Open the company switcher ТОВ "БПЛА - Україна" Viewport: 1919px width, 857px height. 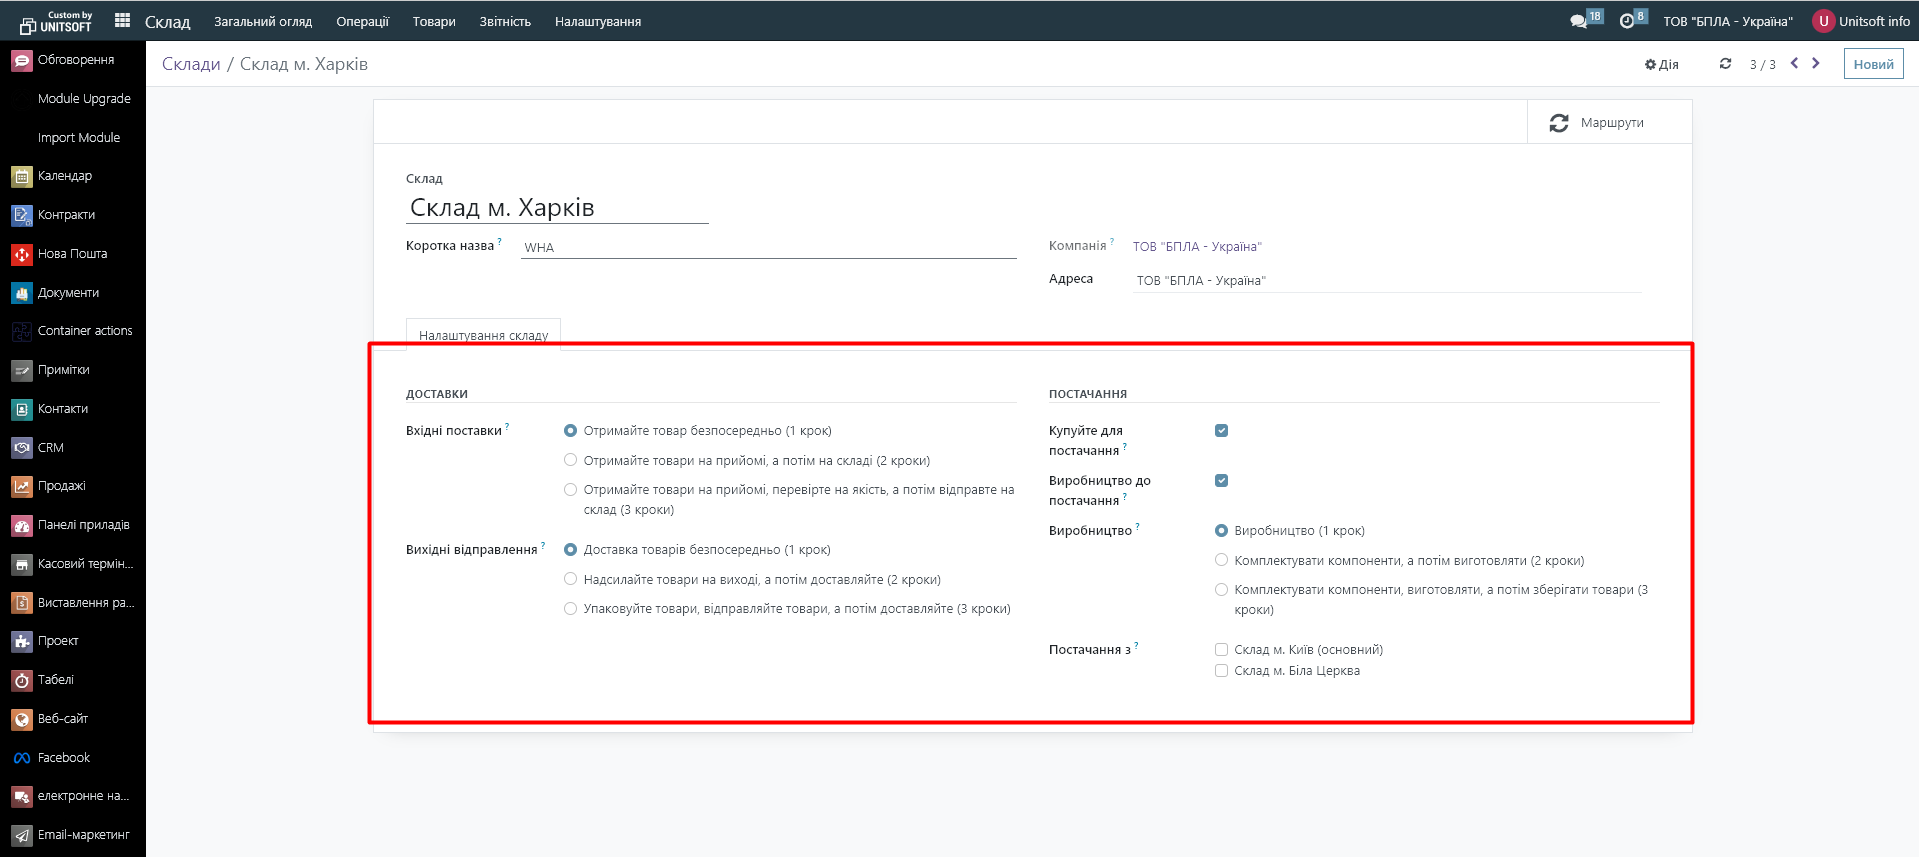point(1727,21)
